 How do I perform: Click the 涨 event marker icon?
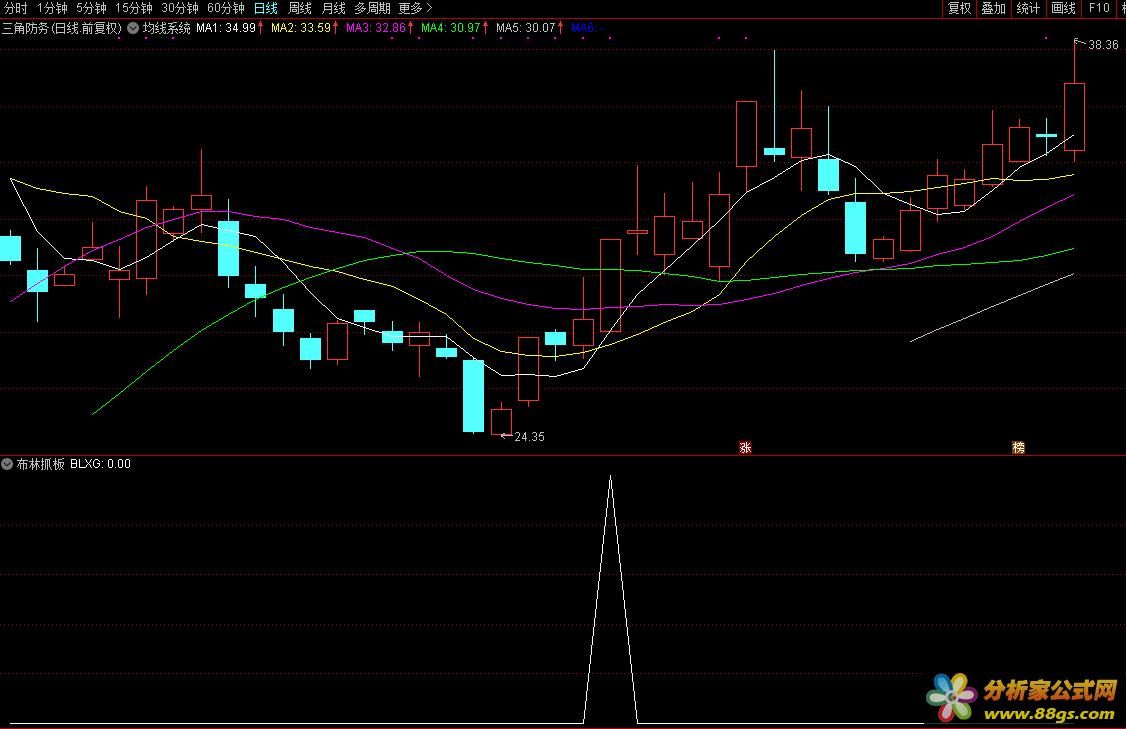pyautogui.click(x=745, y=447)
